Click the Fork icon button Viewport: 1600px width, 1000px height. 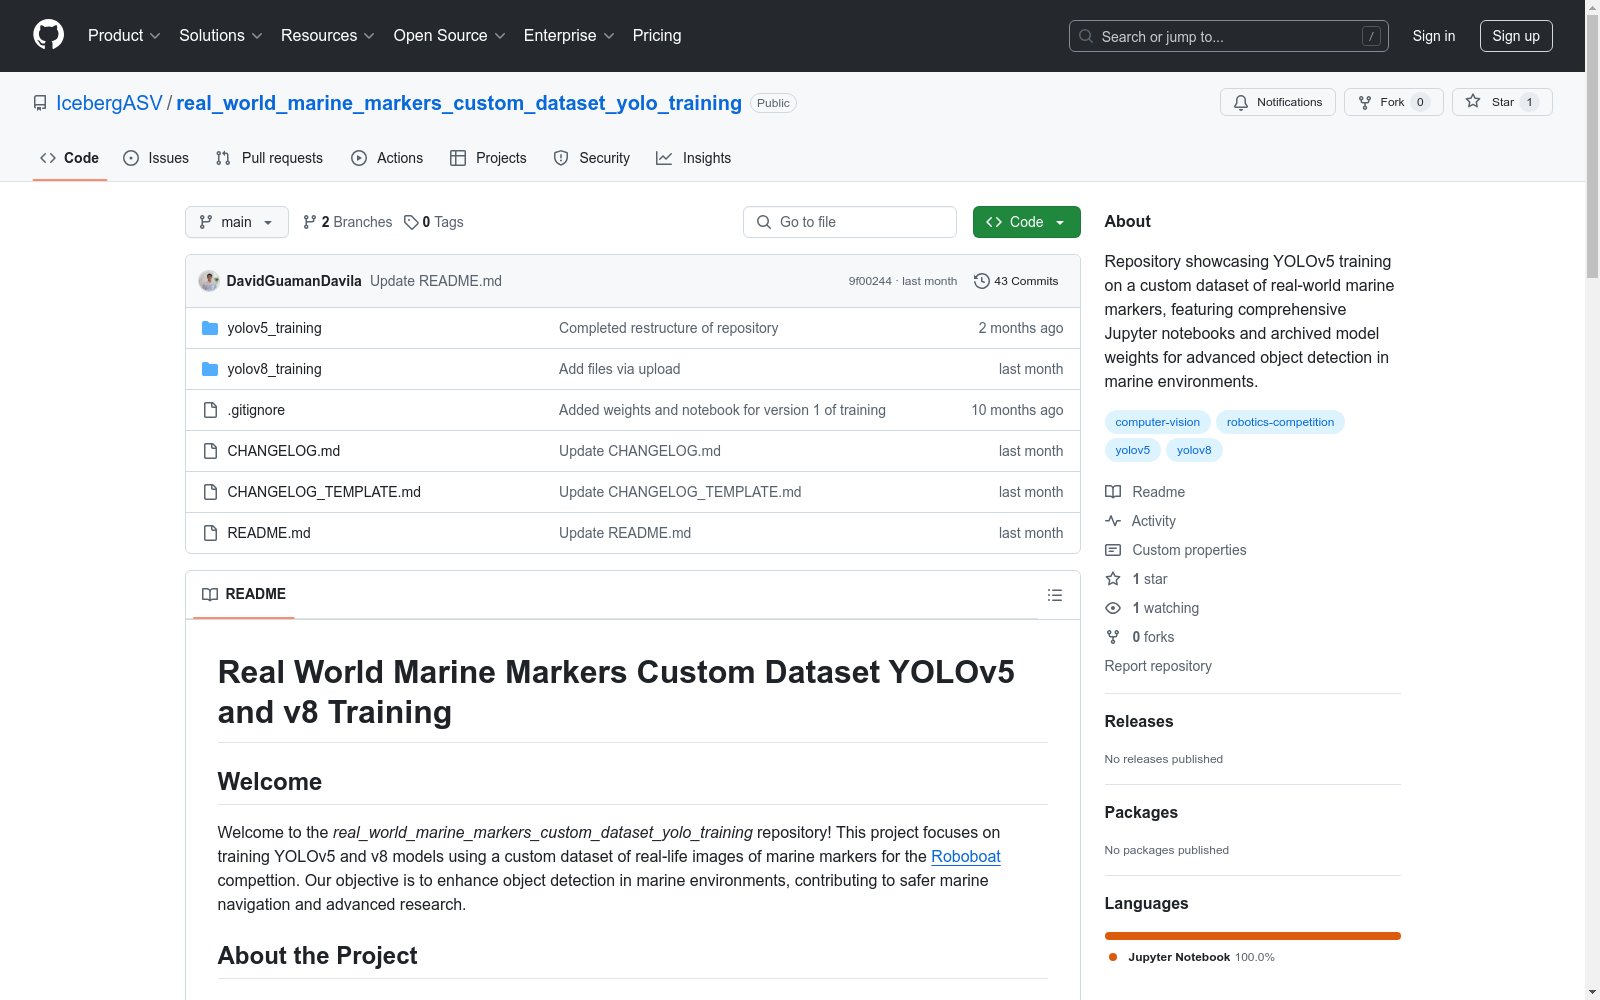click(x=1365, y=102)
